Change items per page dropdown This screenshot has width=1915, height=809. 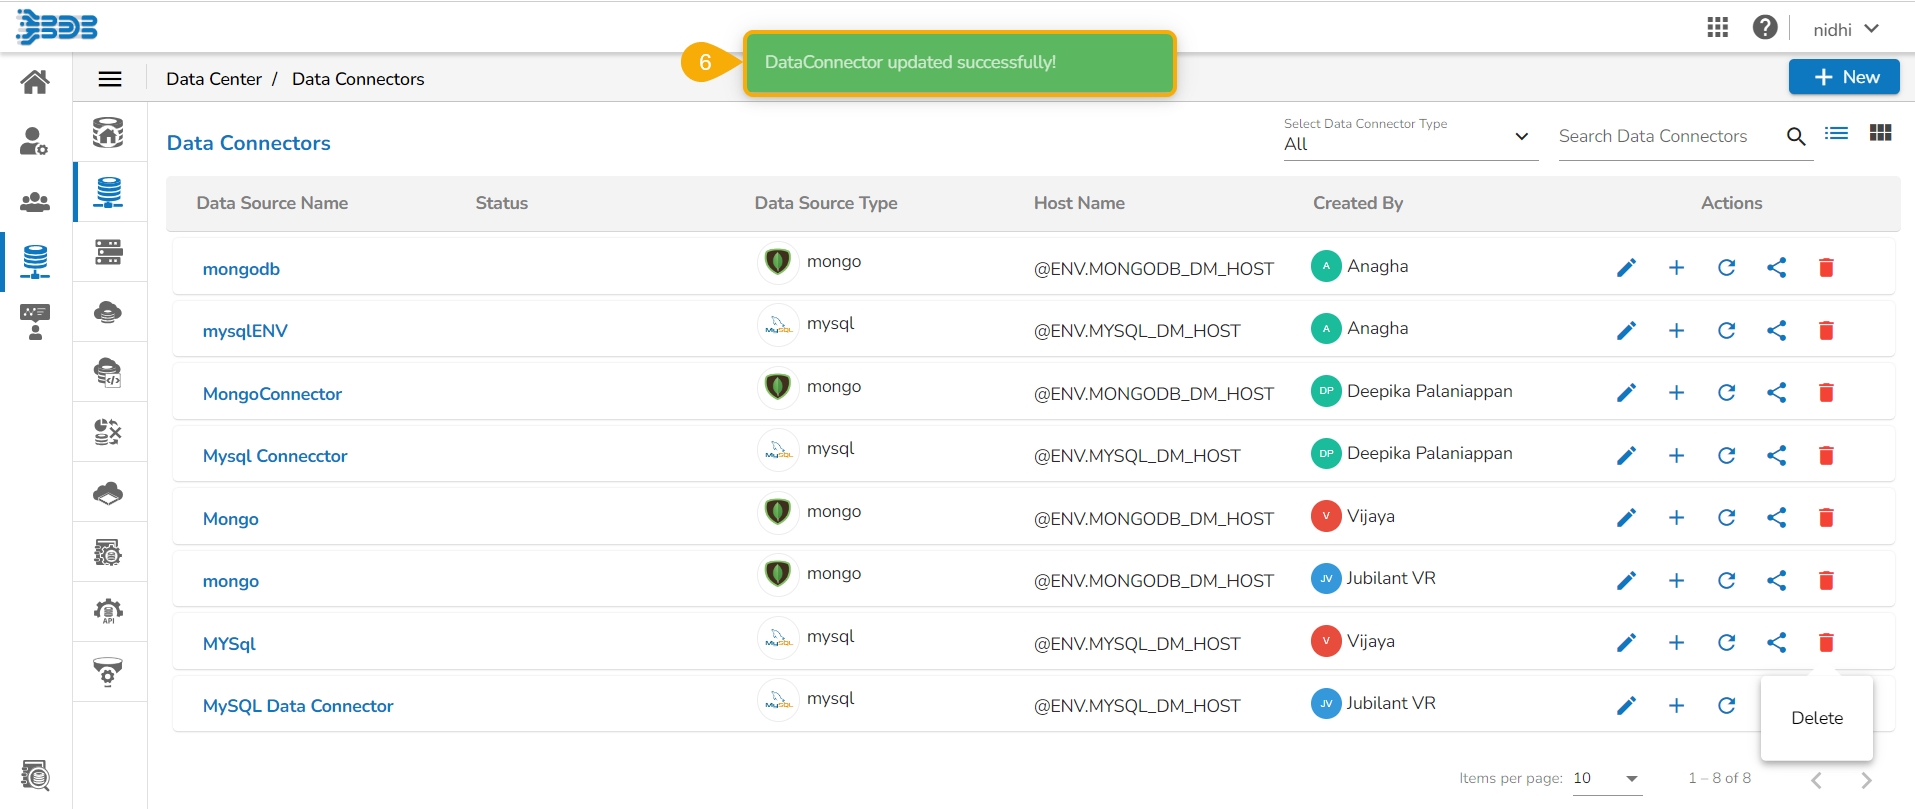point(1606,778)
